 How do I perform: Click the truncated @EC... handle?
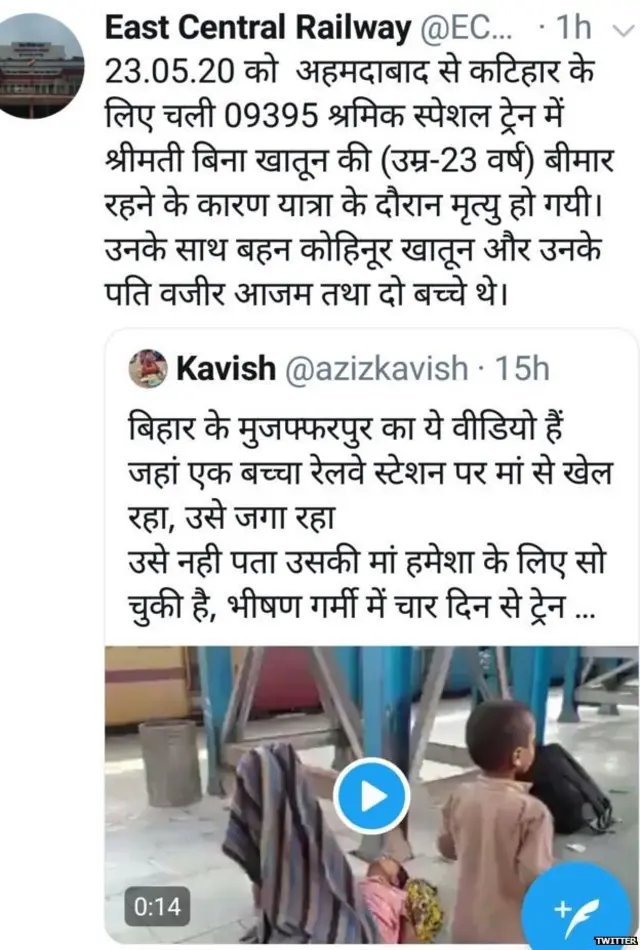(465, 28)
